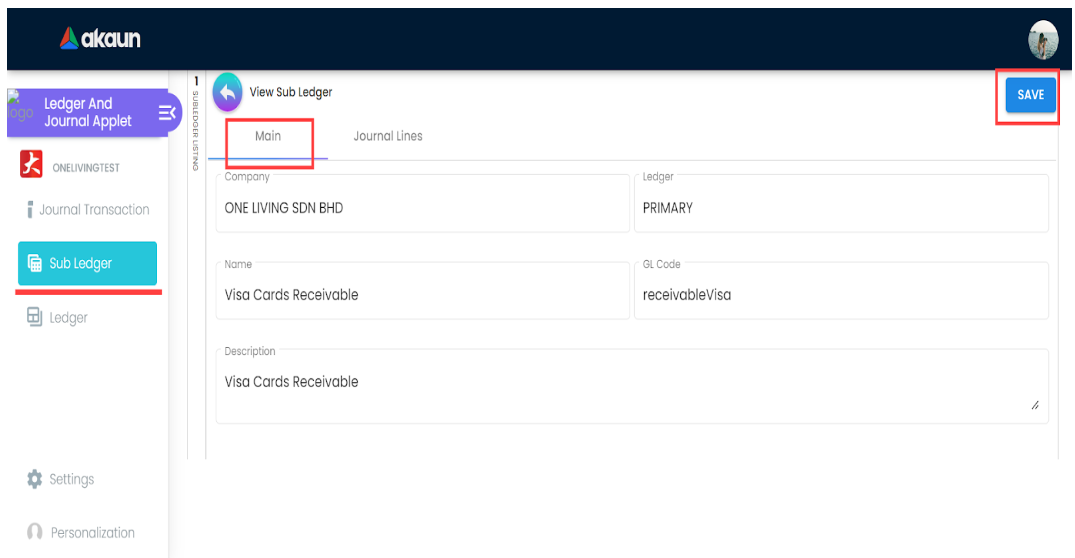Viewport: 1075px width, 558px height.
Task: Click the Journal Transaction icon
Action: click(x=29, y=209)
